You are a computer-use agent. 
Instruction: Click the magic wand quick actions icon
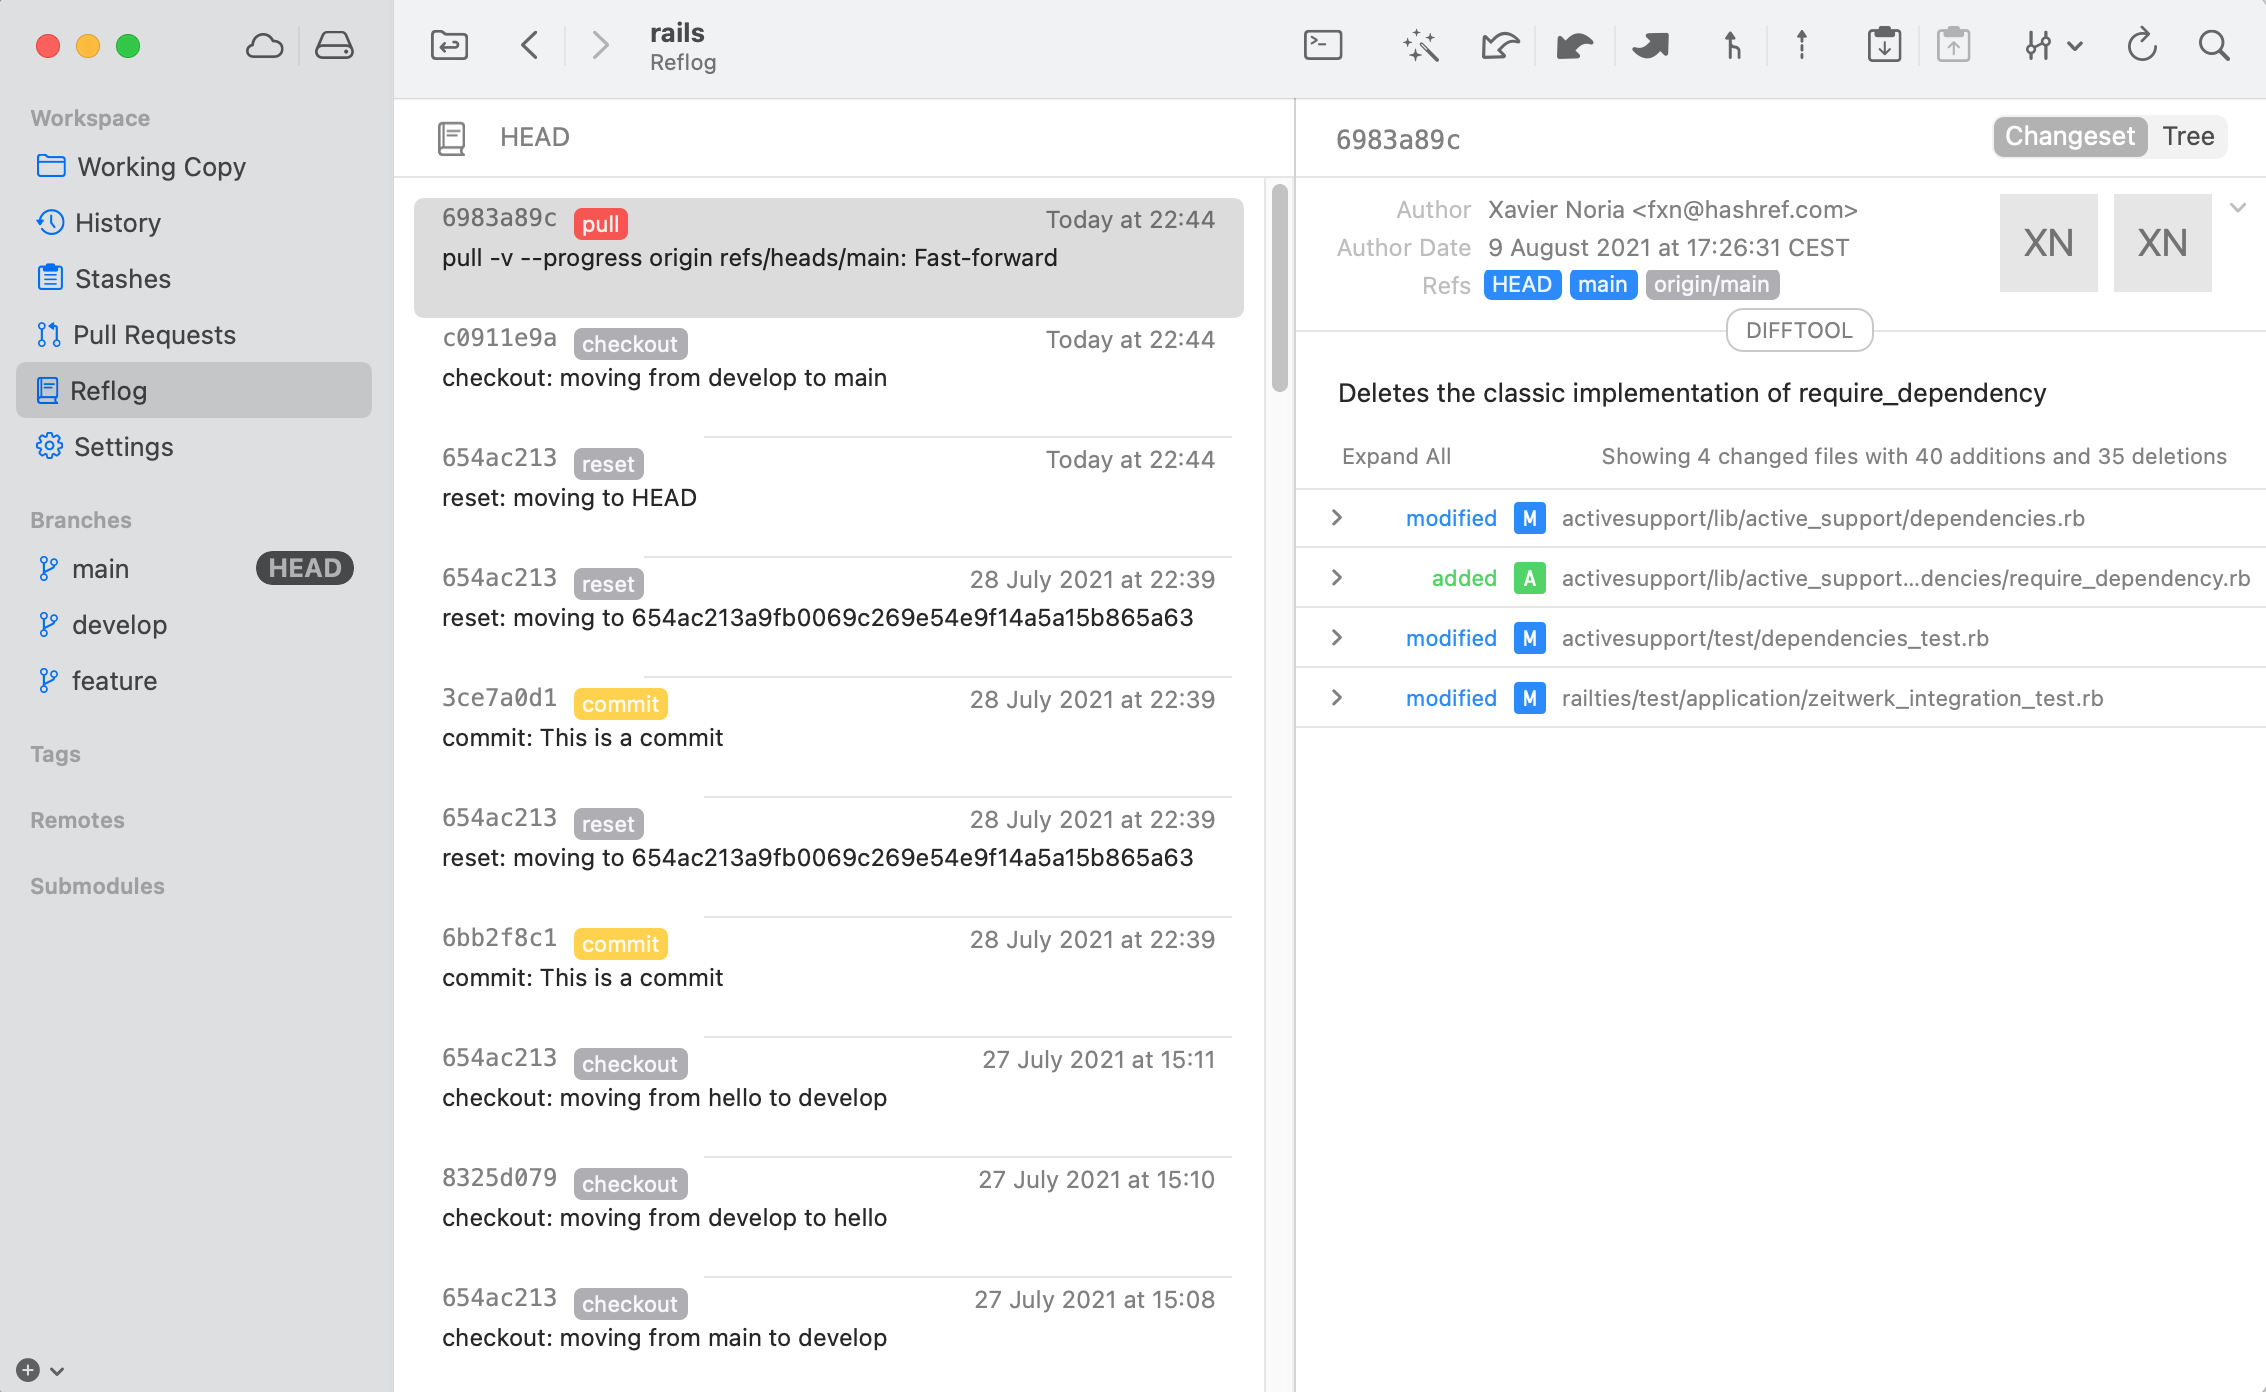1420,45
